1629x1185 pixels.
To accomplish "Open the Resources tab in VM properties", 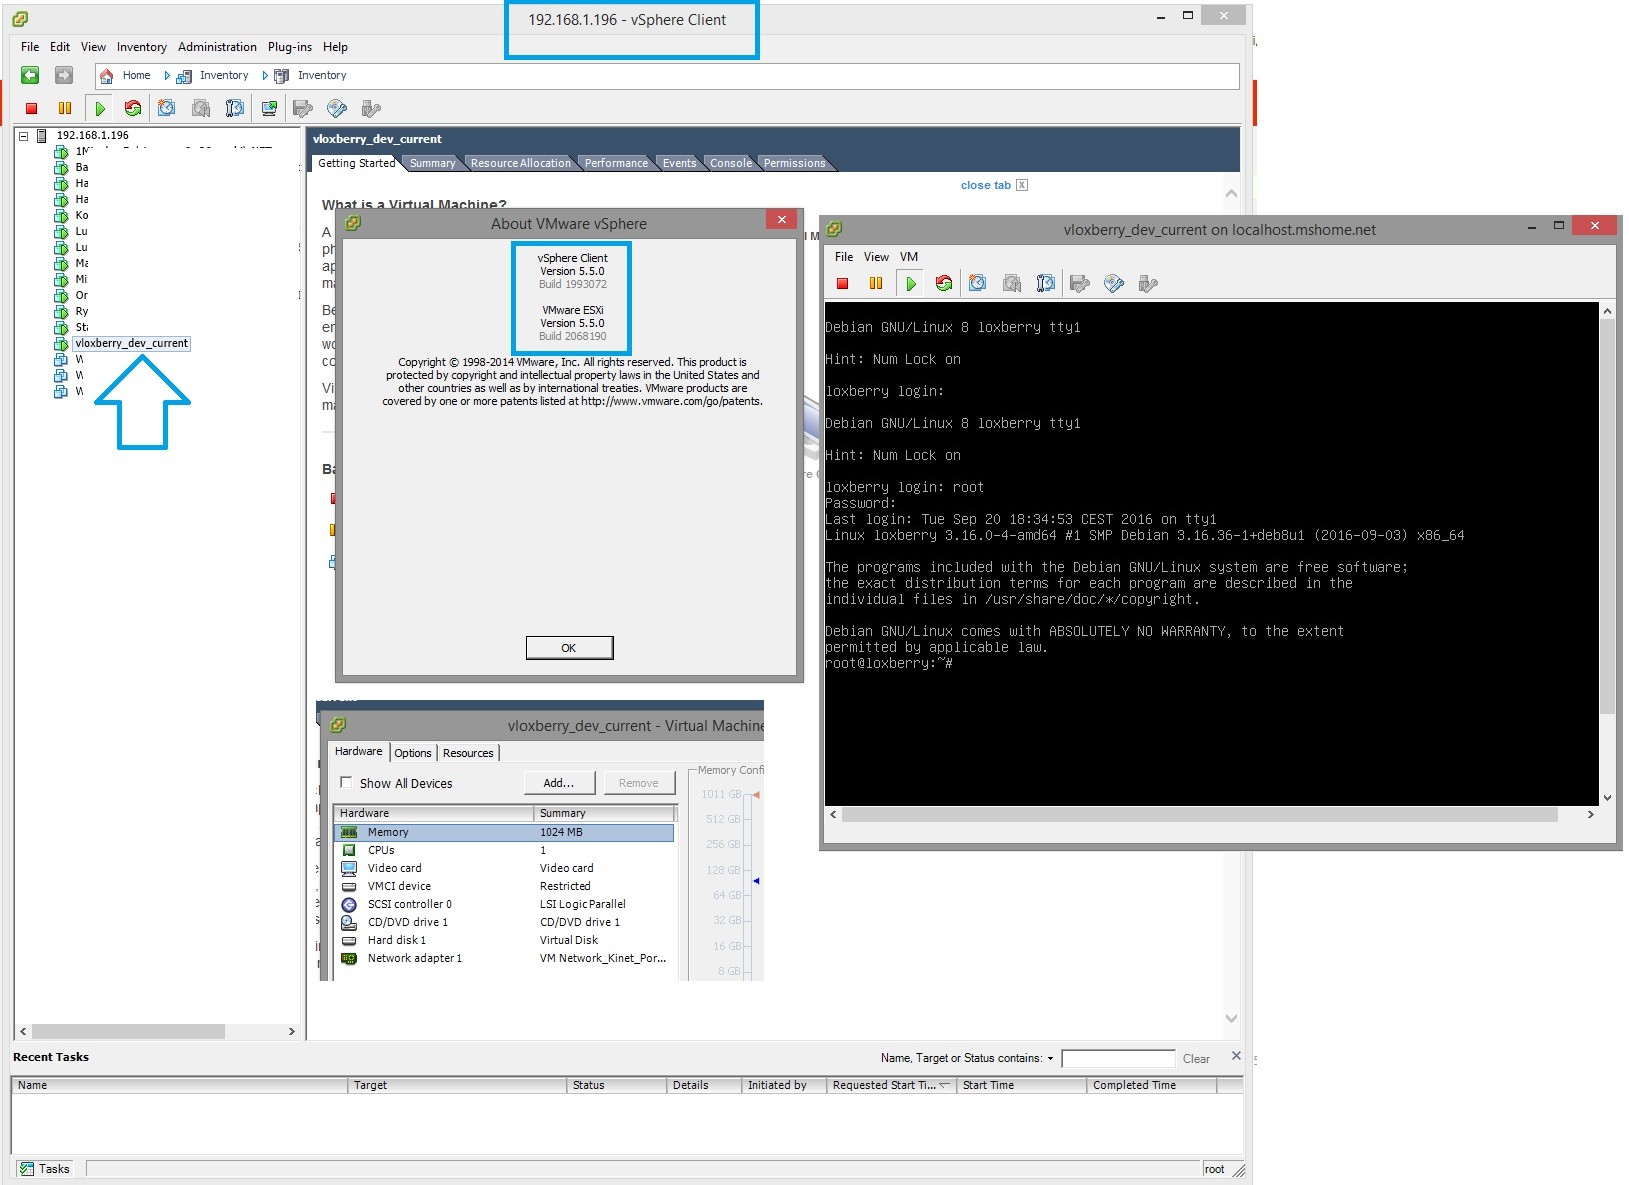I will 468,753.
